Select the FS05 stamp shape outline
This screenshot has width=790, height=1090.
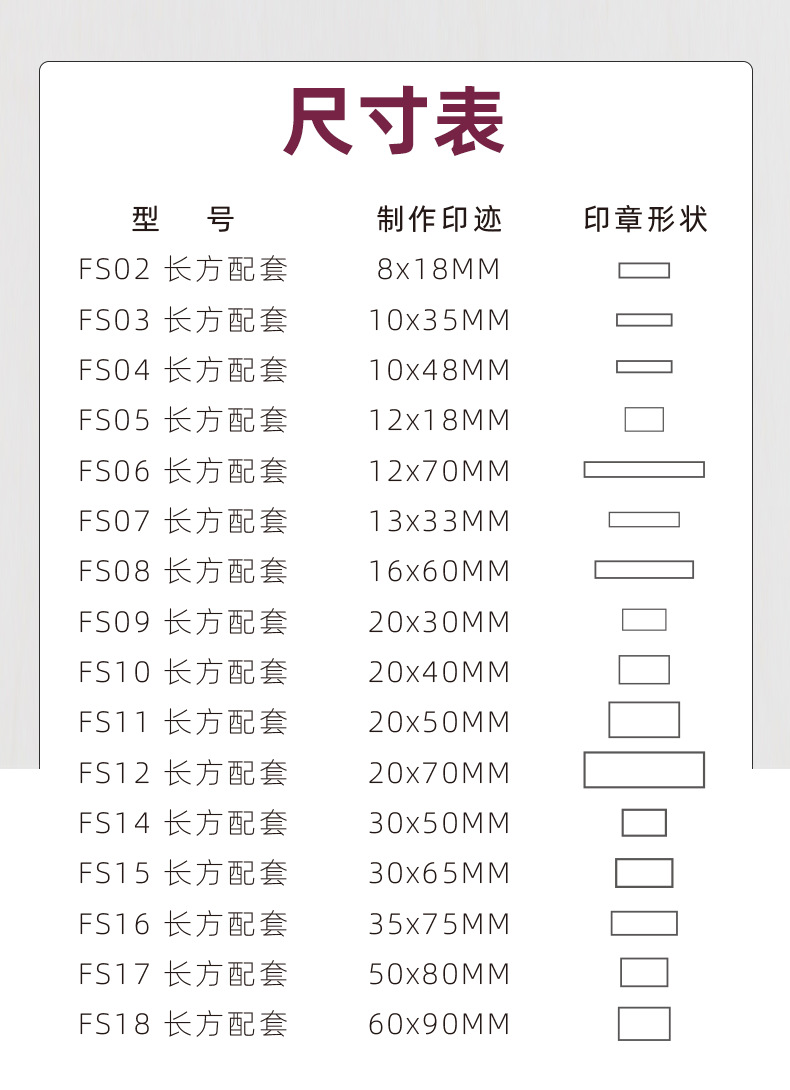644,420
